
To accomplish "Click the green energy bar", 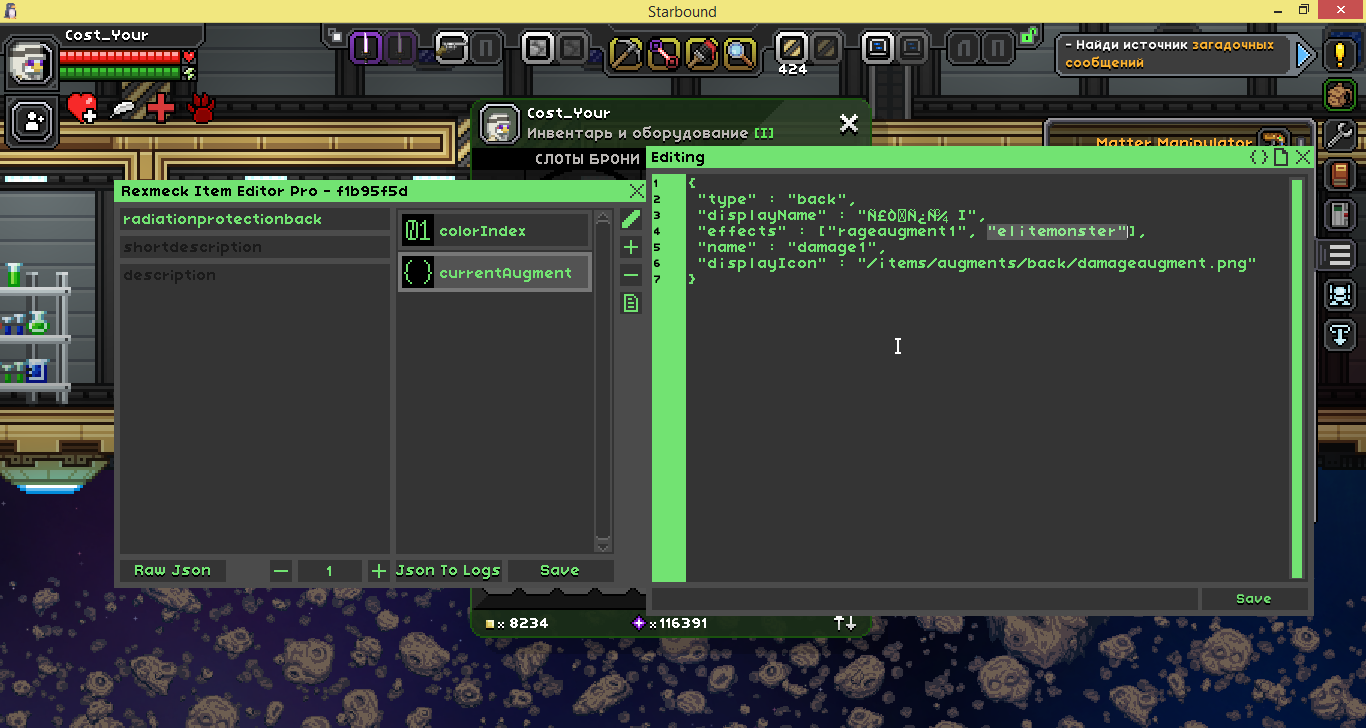I will coord(120,72).
